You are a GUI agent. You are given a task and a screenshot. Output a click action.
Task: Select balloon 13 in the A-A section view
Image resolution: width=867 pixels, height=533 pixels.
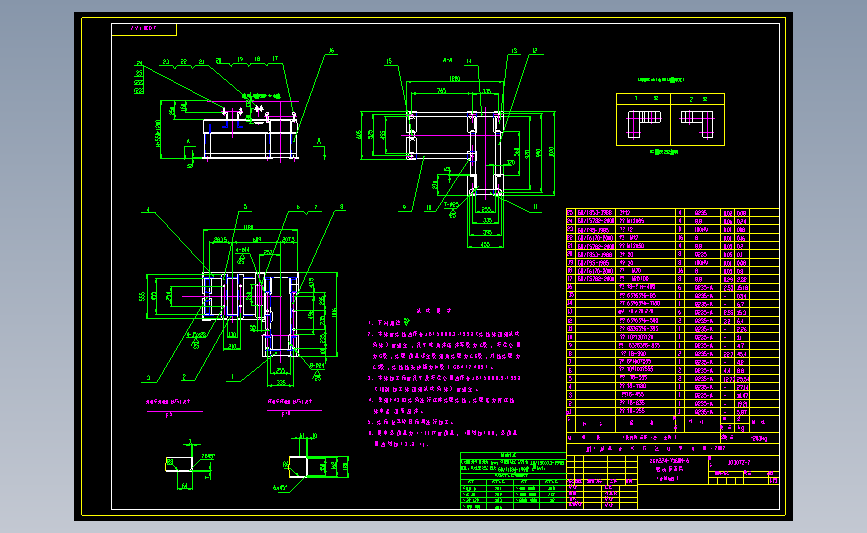(x=514, y=51)
